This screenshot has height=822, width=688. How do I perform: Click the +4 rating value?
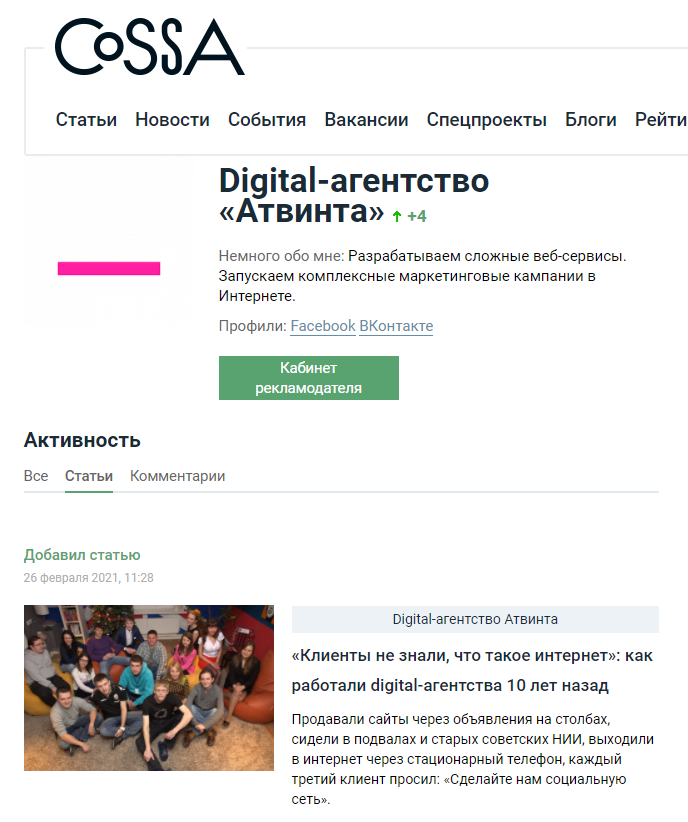pyautogui.click(x=417, y=216)
